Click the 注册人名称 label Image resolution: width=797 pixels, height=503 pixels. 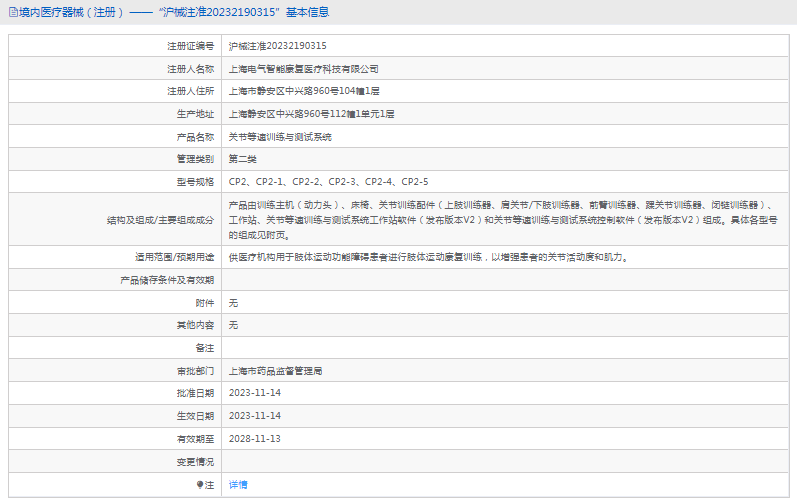click(x=191, y=69)
